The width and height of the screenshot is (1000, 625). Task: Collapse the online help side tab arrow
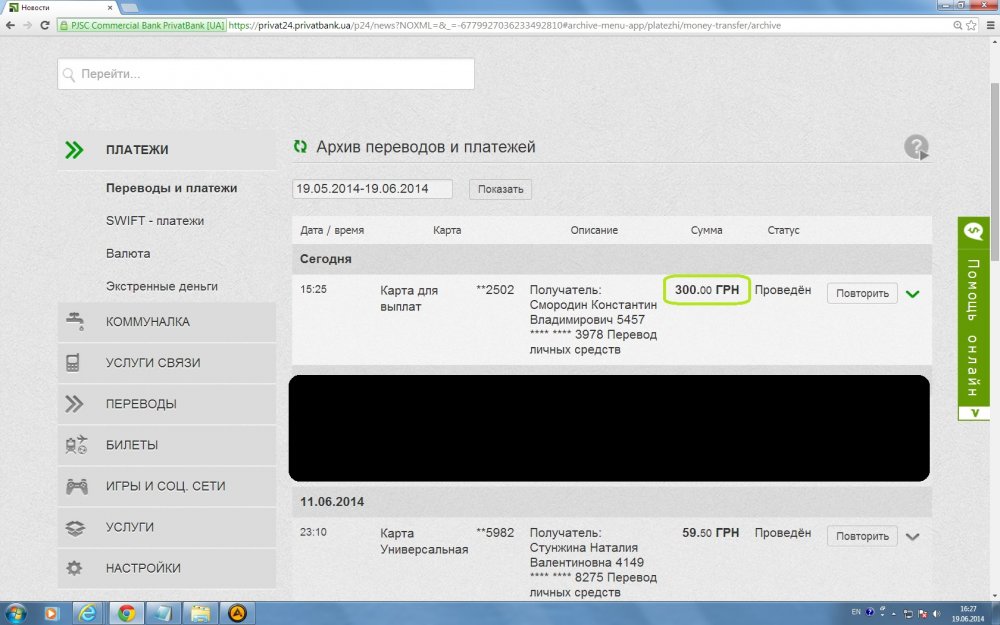974,413
